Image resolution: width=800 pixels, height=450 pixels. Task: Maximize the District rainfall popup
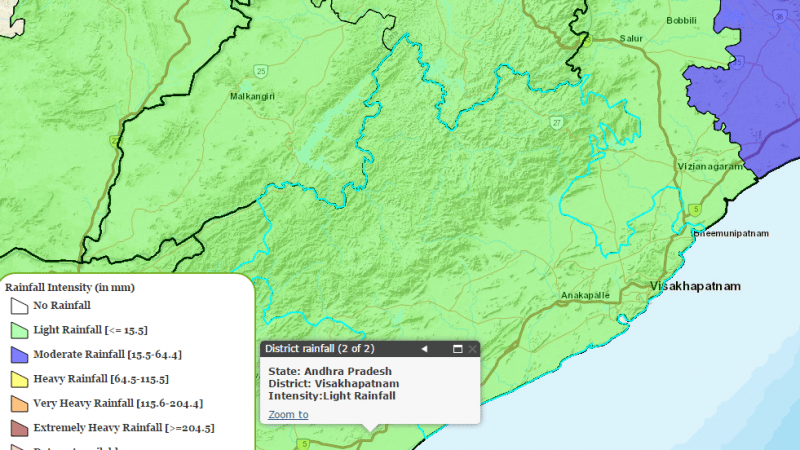point(457,349)
